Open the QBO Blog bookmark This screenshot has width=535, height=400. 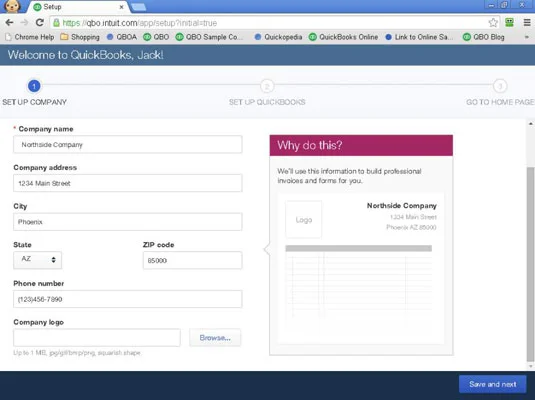(484, 37)
